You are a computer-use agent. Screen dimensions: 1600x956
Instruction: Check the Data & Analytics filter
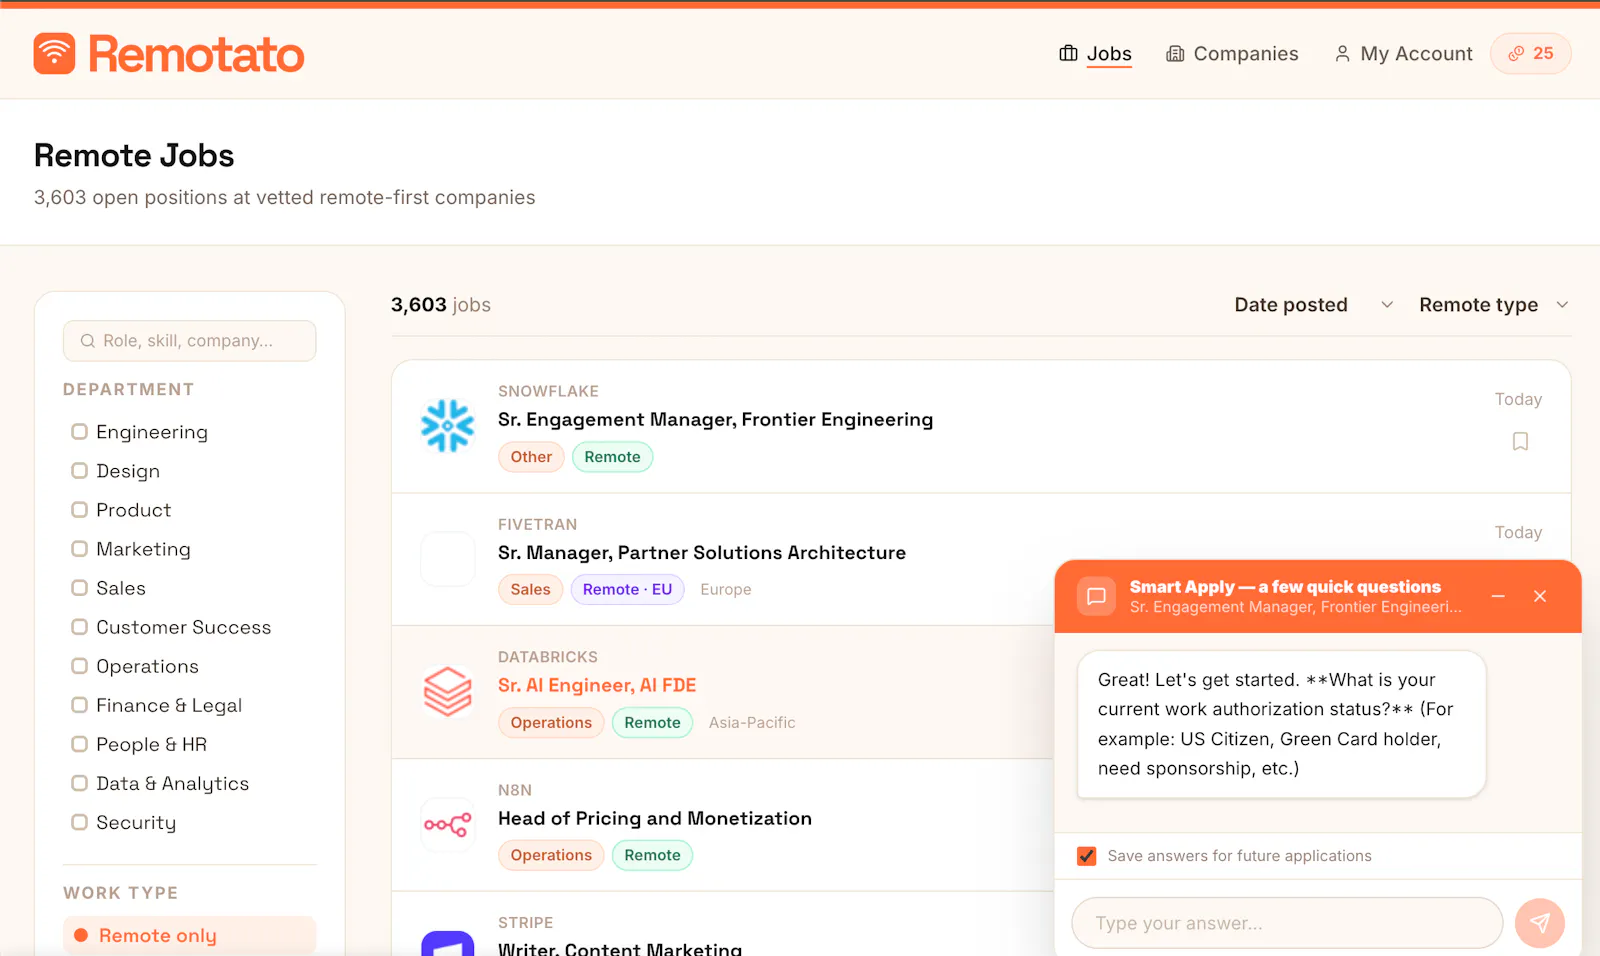click(x=79, y=783)
